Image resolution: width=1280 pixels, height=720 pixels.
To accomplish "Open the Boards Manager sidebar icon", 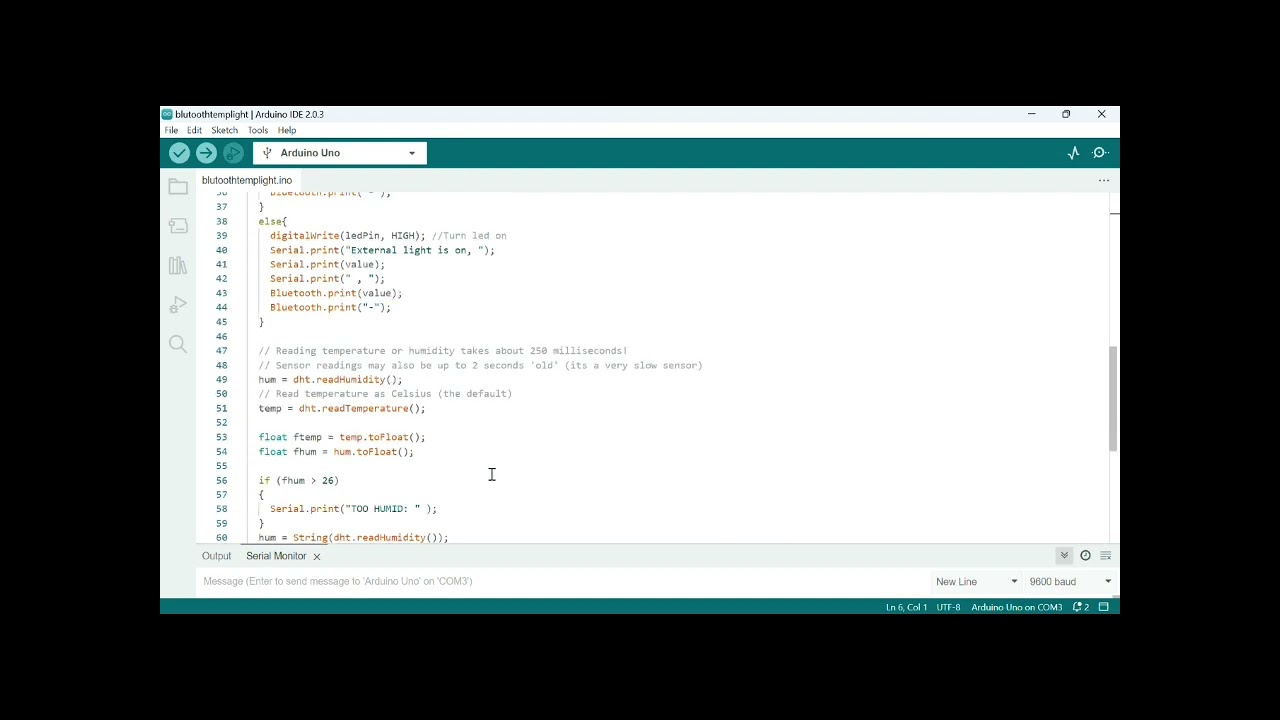I will [178, 226].
